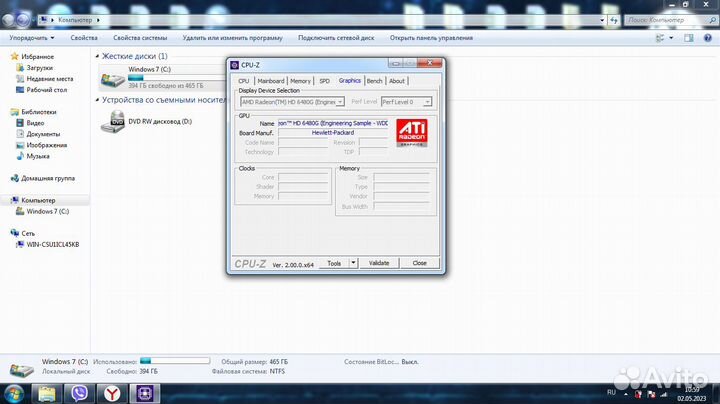Click Close button in CPU-Z
This screenshot has height=404, width=720.
click(419, 263)
